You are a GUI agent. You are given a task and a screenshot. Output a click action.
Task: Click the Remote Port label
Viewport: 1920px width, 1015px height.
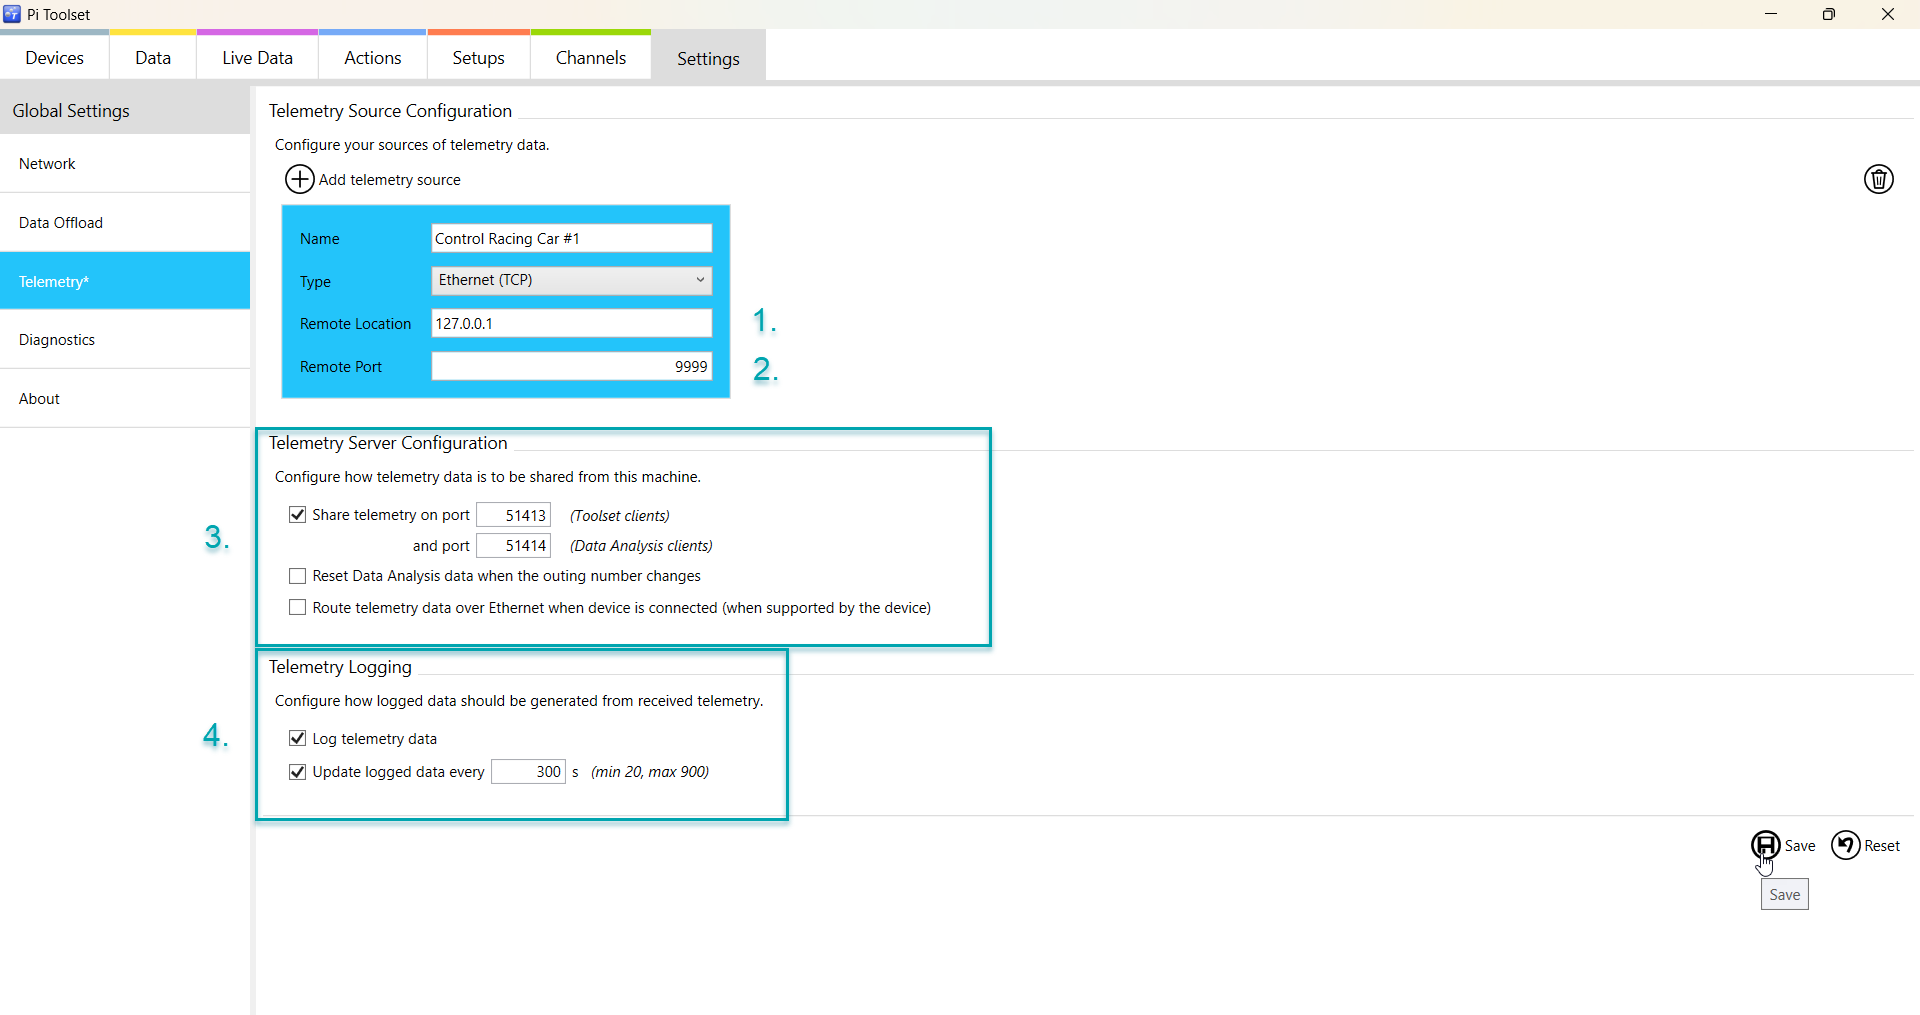tap(341, 367)
